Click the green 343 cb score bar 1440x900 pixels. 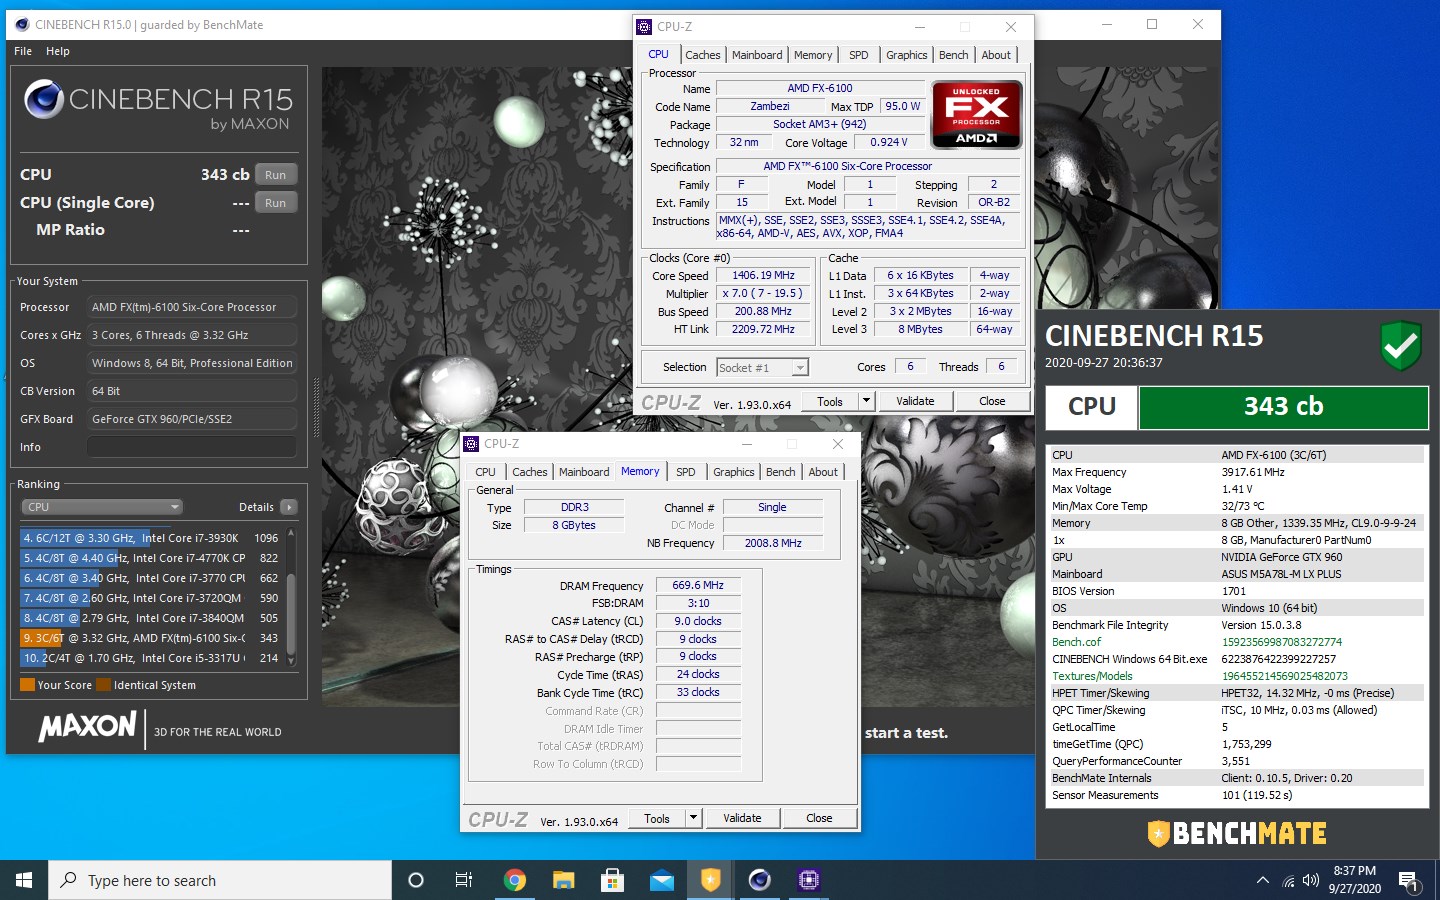(x=1283, y=407)
